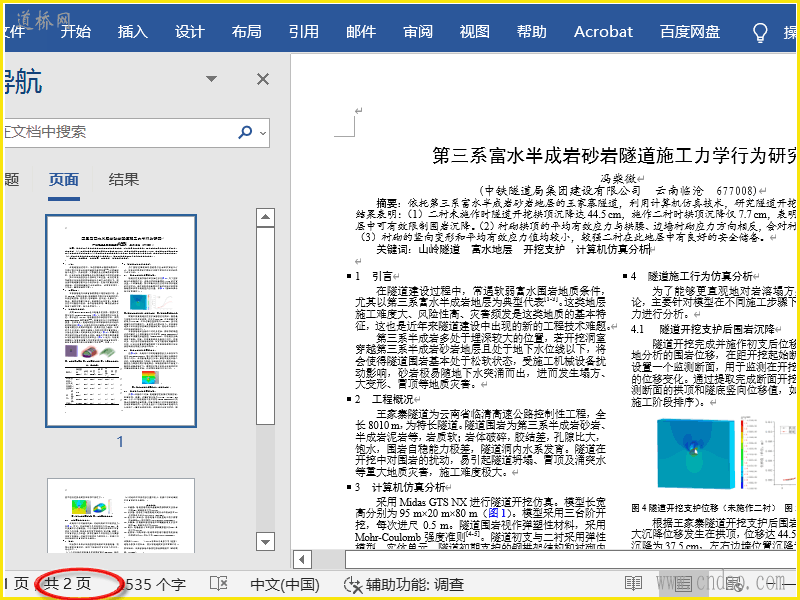Click the document title 第三系富水半成岩砂岩隧道施工力学行为研究
Image resolution: width=800 pixels, height=600 pixels.
coord(615,155)
